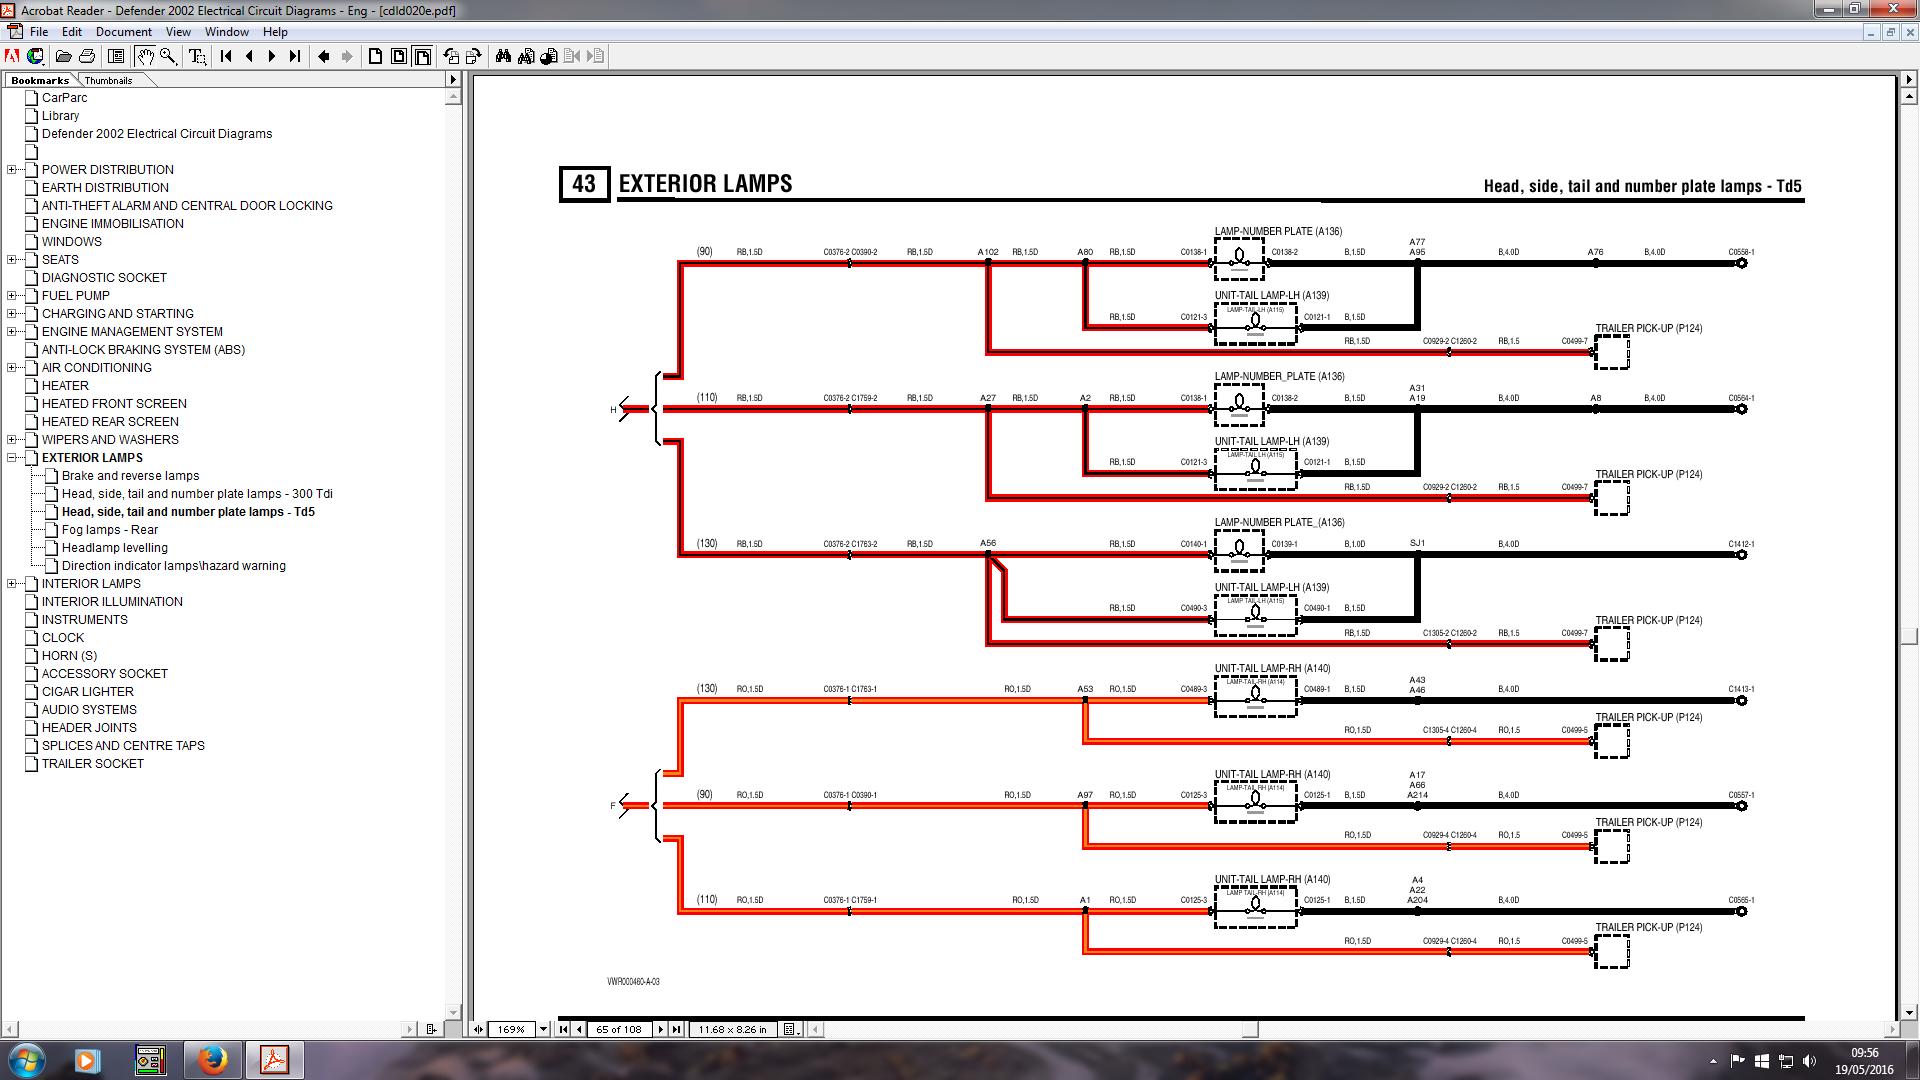The width and height of the screenshot is (1920, 1080).
Task: Open Headlamp levelling bookmark
Action: [x=115, y=548]
